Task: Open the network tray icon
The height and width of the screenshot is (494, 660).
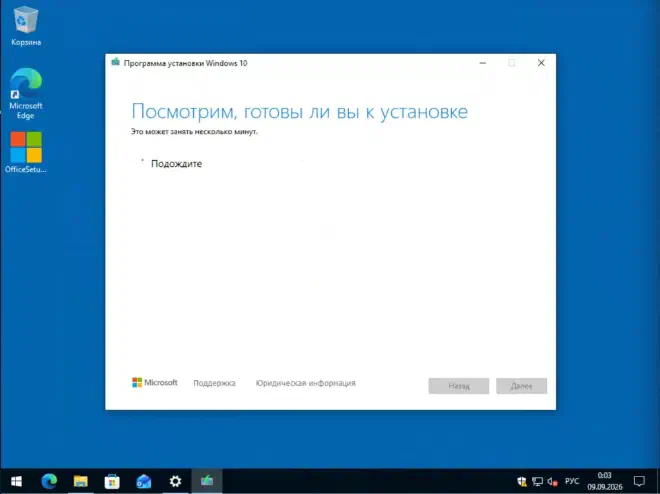Action: pyautogui.click(x=537, y=481)
